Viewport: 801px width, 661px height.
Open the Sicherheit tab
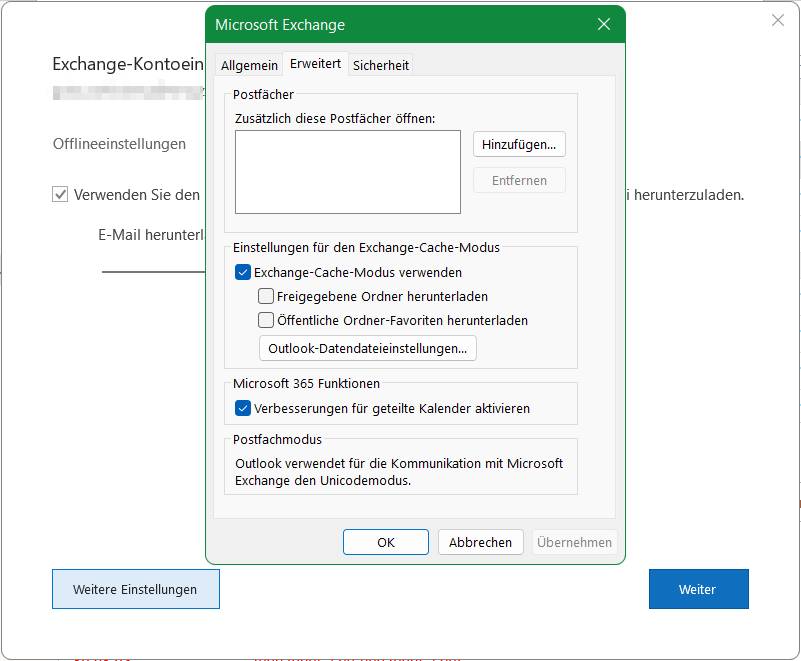tap(381, 63)
